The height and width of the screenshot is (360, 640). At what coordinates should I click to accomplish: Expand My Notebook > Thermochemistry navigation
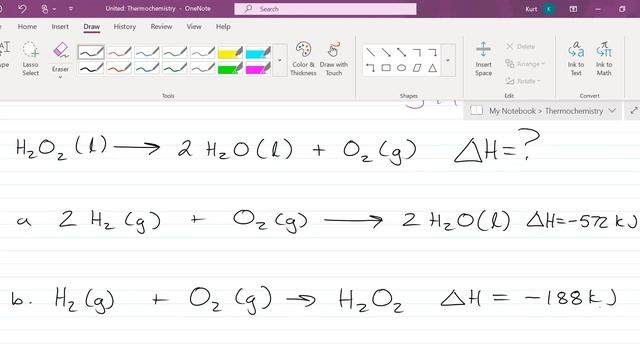coord(612,111)
